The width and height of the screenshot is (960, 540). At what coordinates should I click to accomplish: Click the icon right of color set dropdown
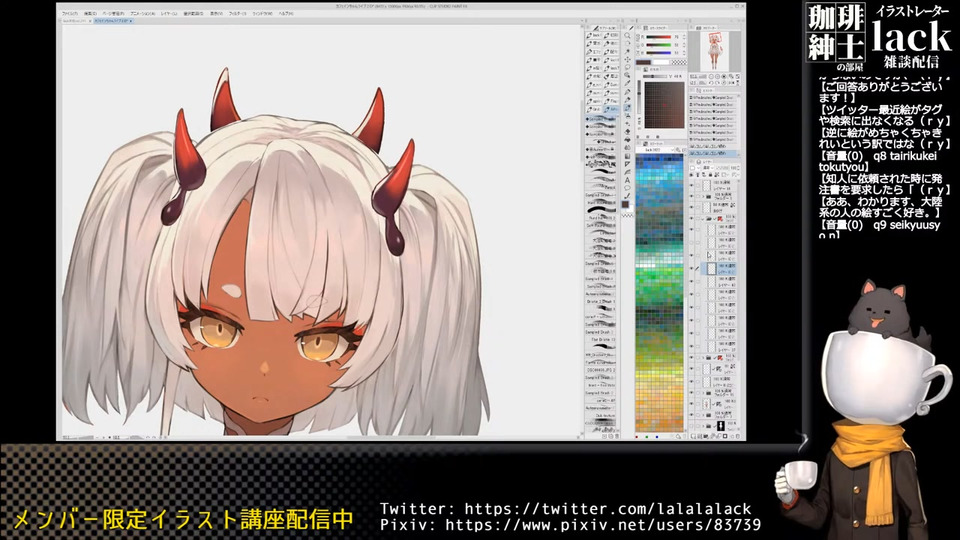point(678,149)
